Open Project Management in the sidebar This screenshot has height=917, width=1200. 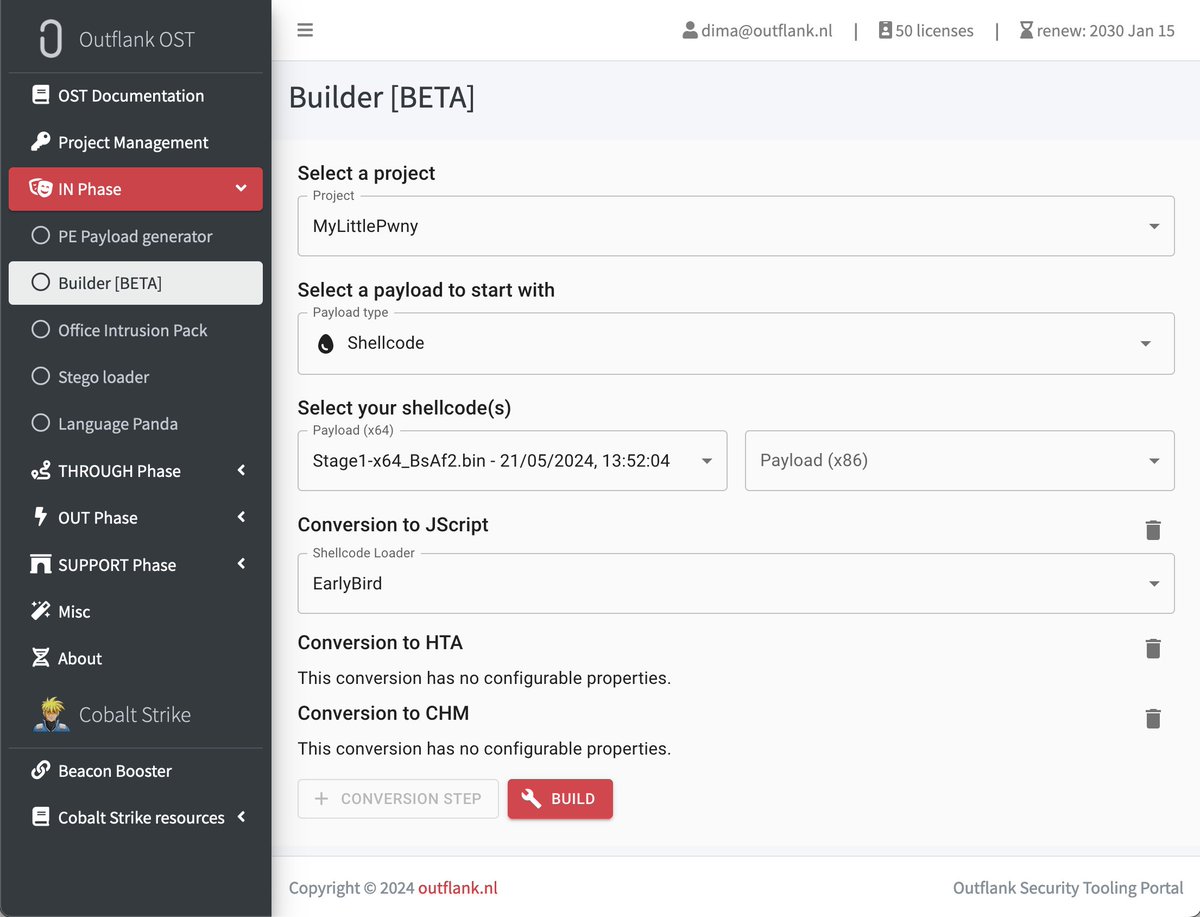[x=136, y=142]
